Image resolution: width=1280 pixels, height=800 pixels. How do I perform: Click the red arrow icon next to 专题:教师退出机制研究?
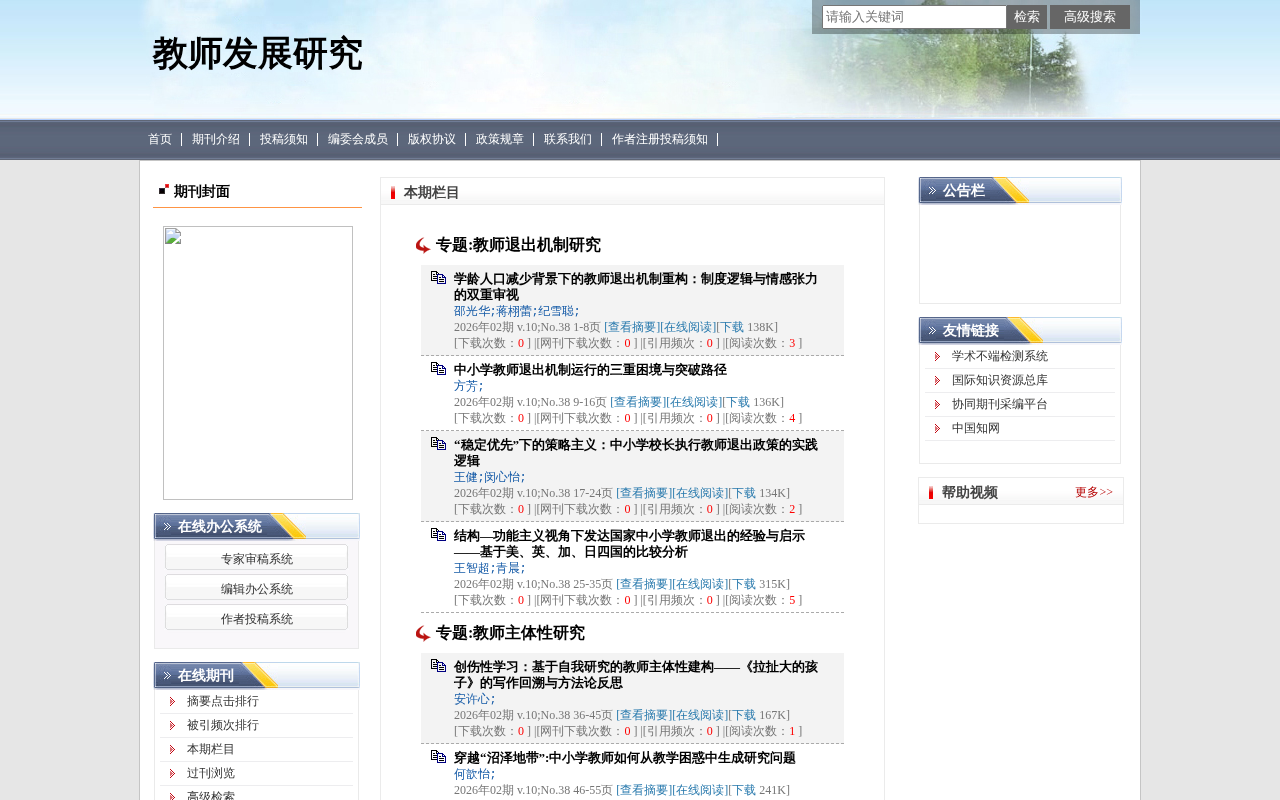423,245
